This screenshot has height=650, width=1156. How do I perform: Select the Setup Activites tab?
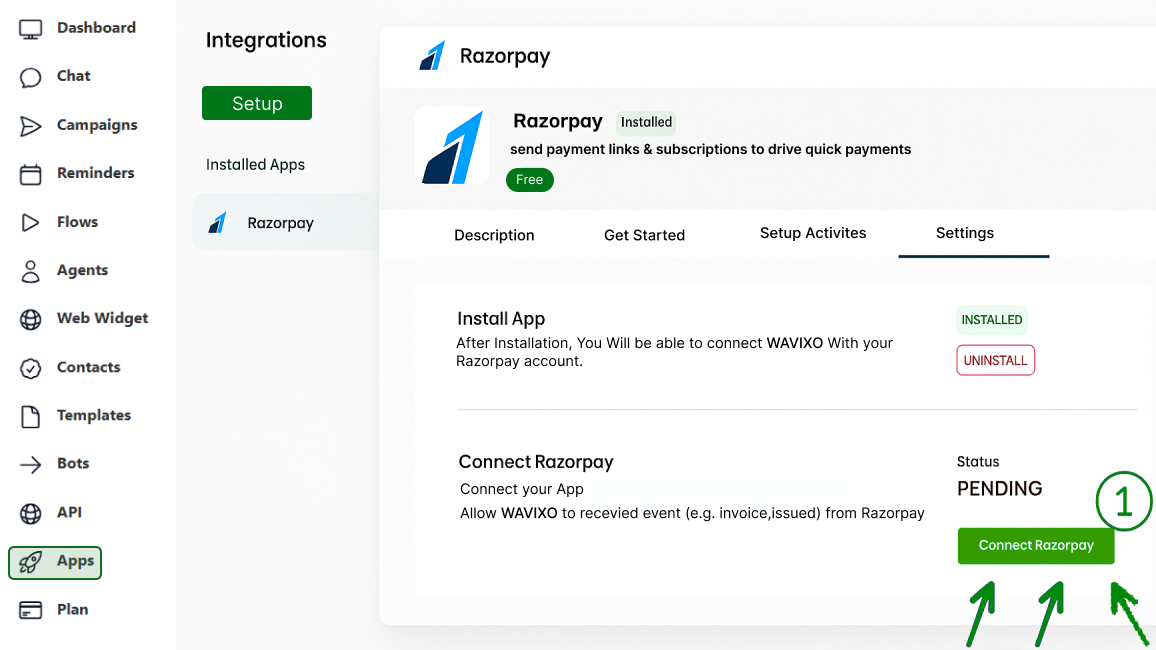pos(813,233)
